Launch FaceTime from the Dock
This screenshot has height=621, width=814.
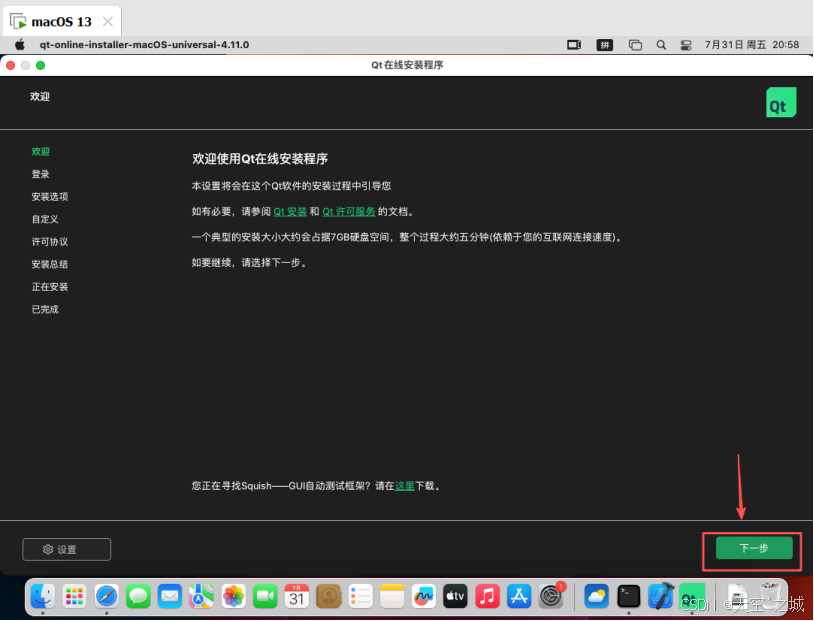click(x=265, y=596)
